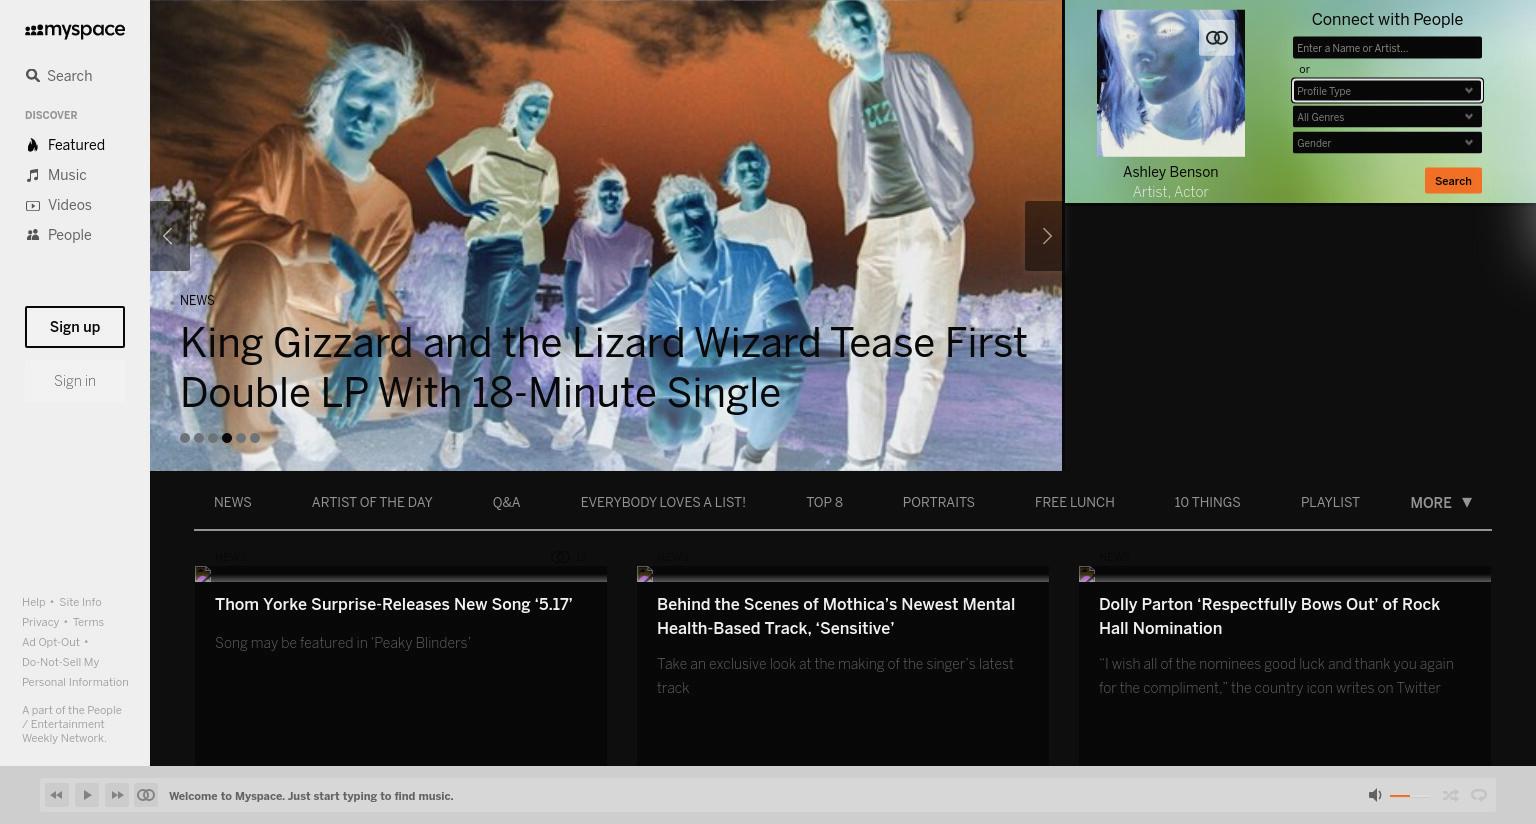Click the Site Info footer link
1536x824 pixels.
(80, 602)
